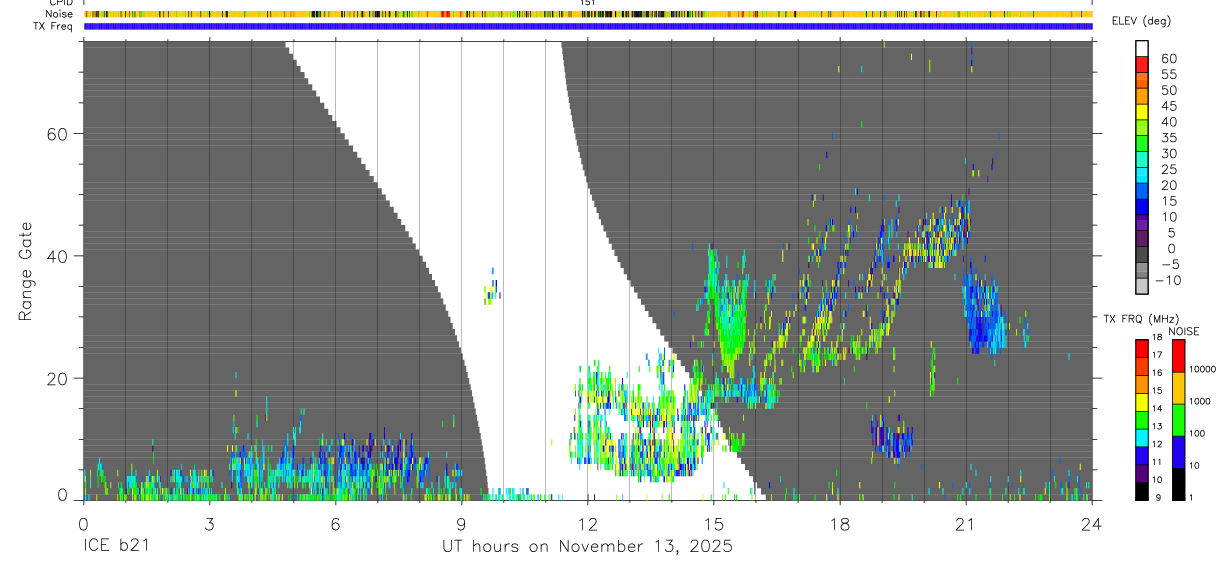Click the '60' label on ELEV colorbar
1228x567 pixels.
1168,59
